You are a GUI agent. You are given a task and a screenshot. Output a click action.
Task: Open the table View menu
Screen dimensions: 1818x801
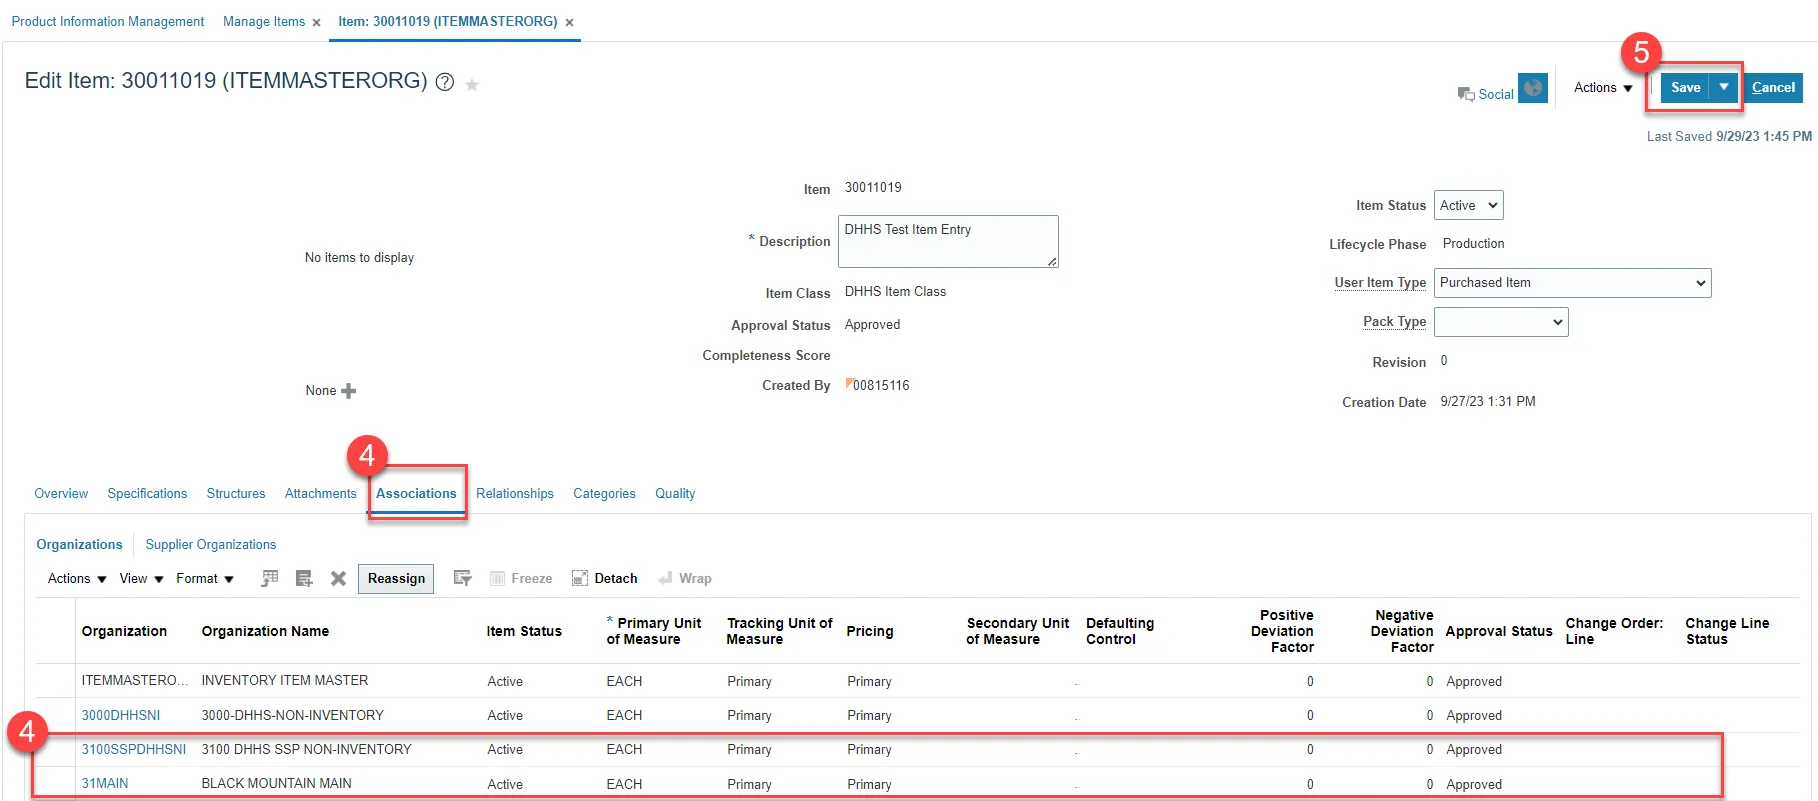point(141,579)
